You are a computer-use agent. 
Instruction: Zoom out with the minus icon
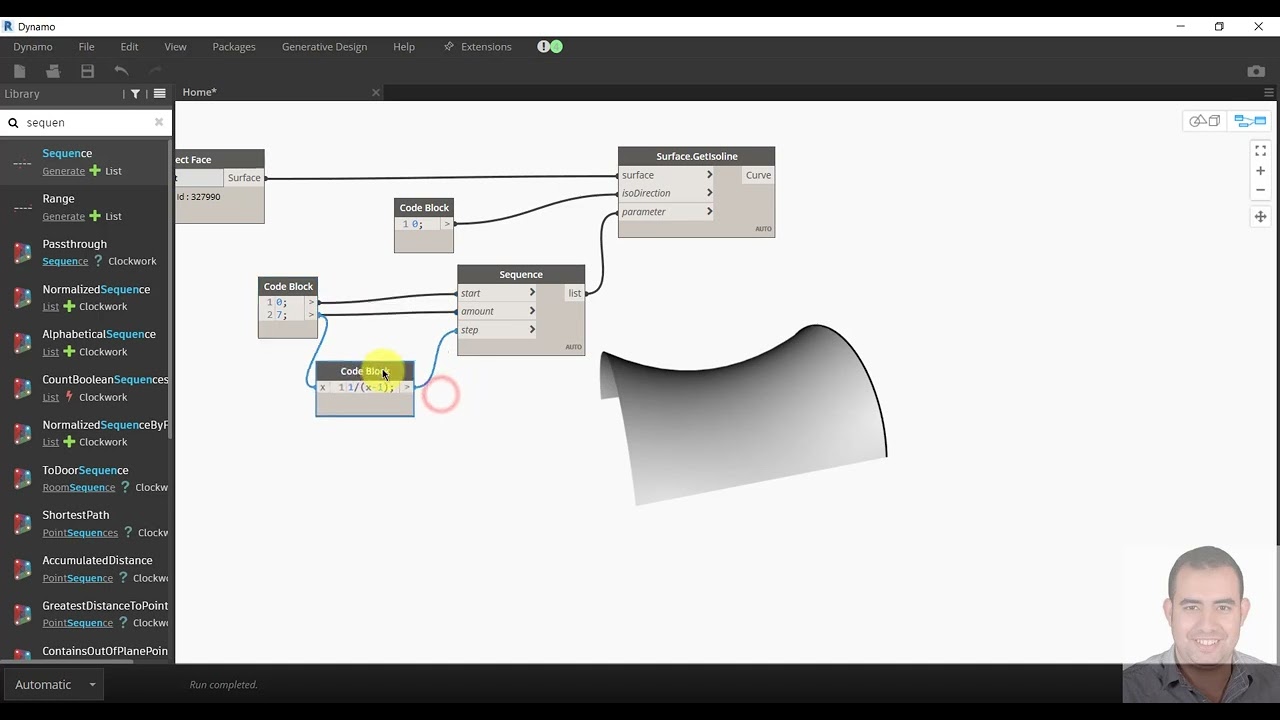(x=1260, y=190)
